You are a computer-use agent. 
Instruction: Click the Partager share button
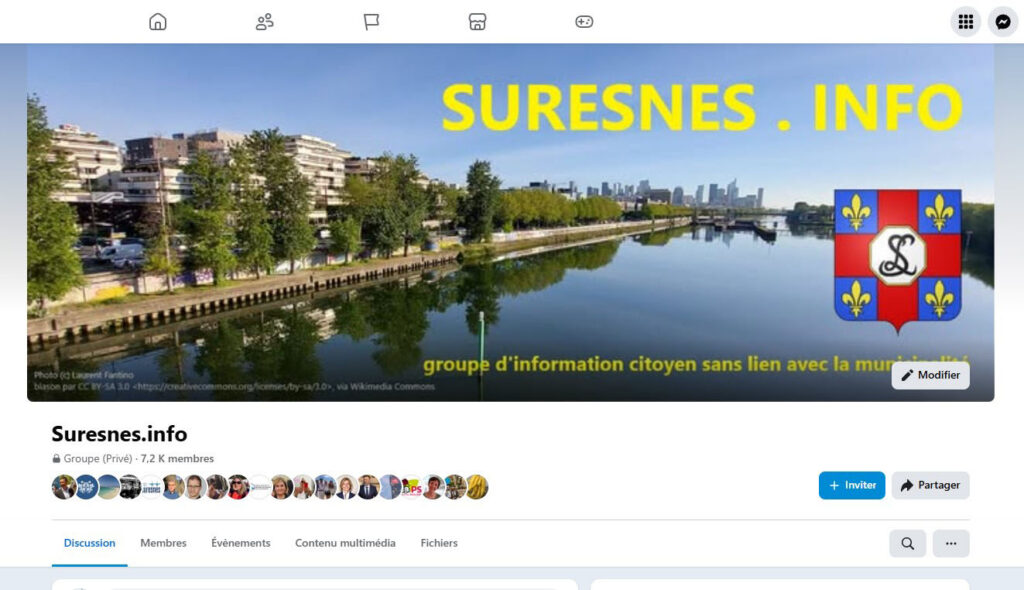pyautogui.click(x=930, y=485)
